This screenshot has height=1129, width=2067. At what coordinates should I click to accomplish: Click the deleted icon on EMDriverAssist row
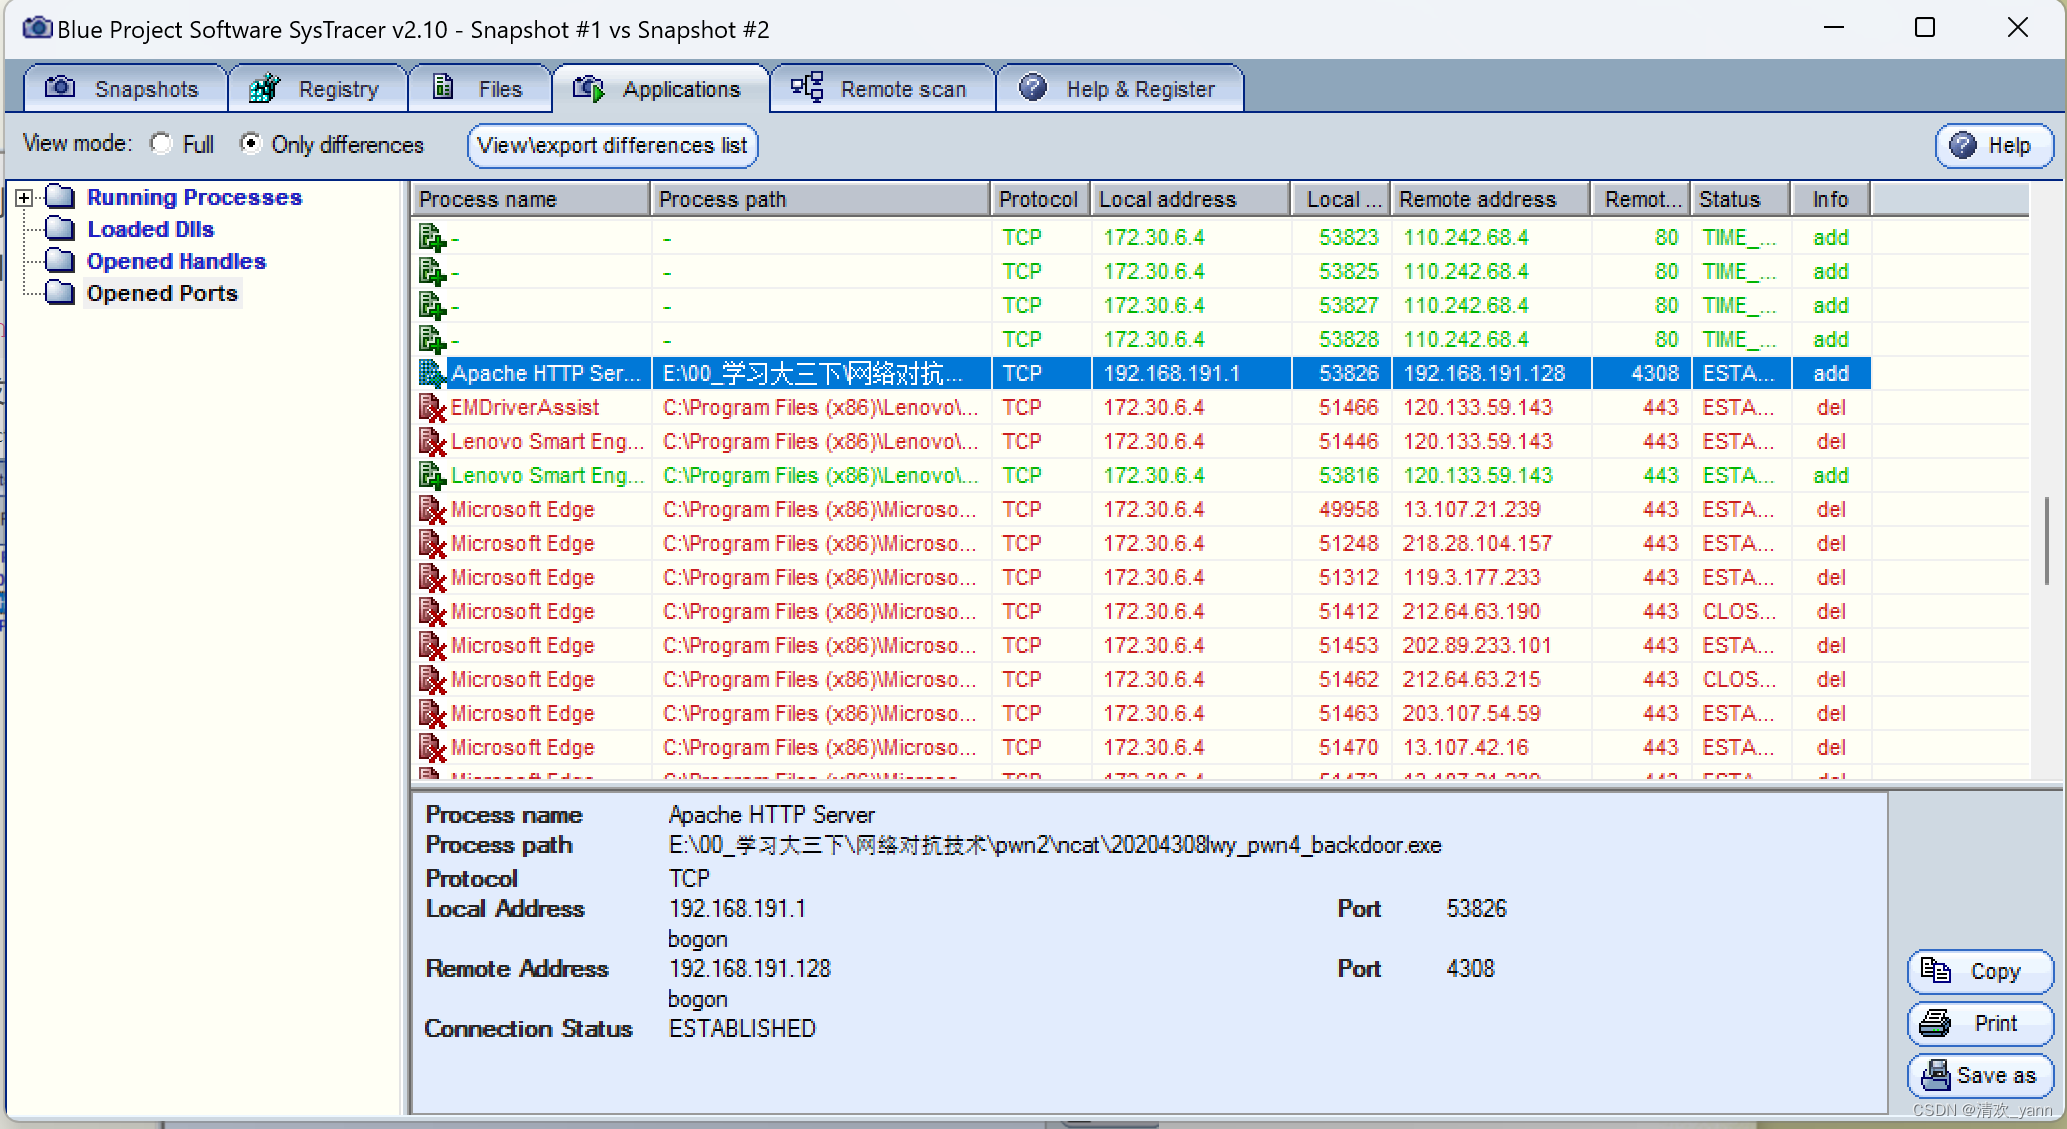pos(432,408)
